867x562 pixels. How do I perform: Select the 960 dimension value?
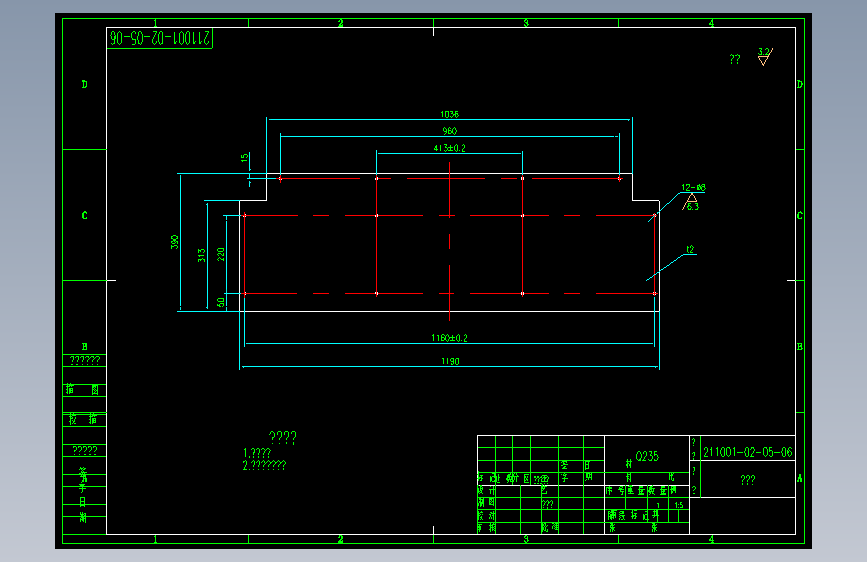[x=450, y=131]
